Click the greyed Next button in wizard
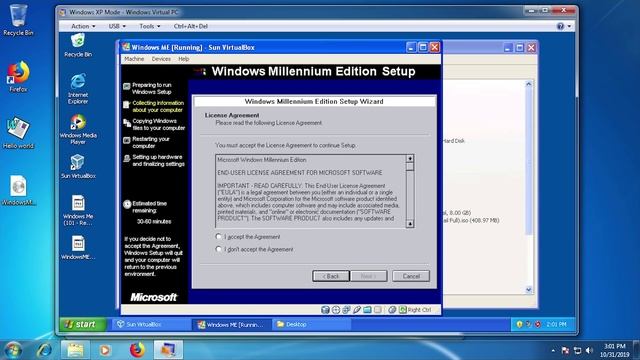 pos(369,276)
